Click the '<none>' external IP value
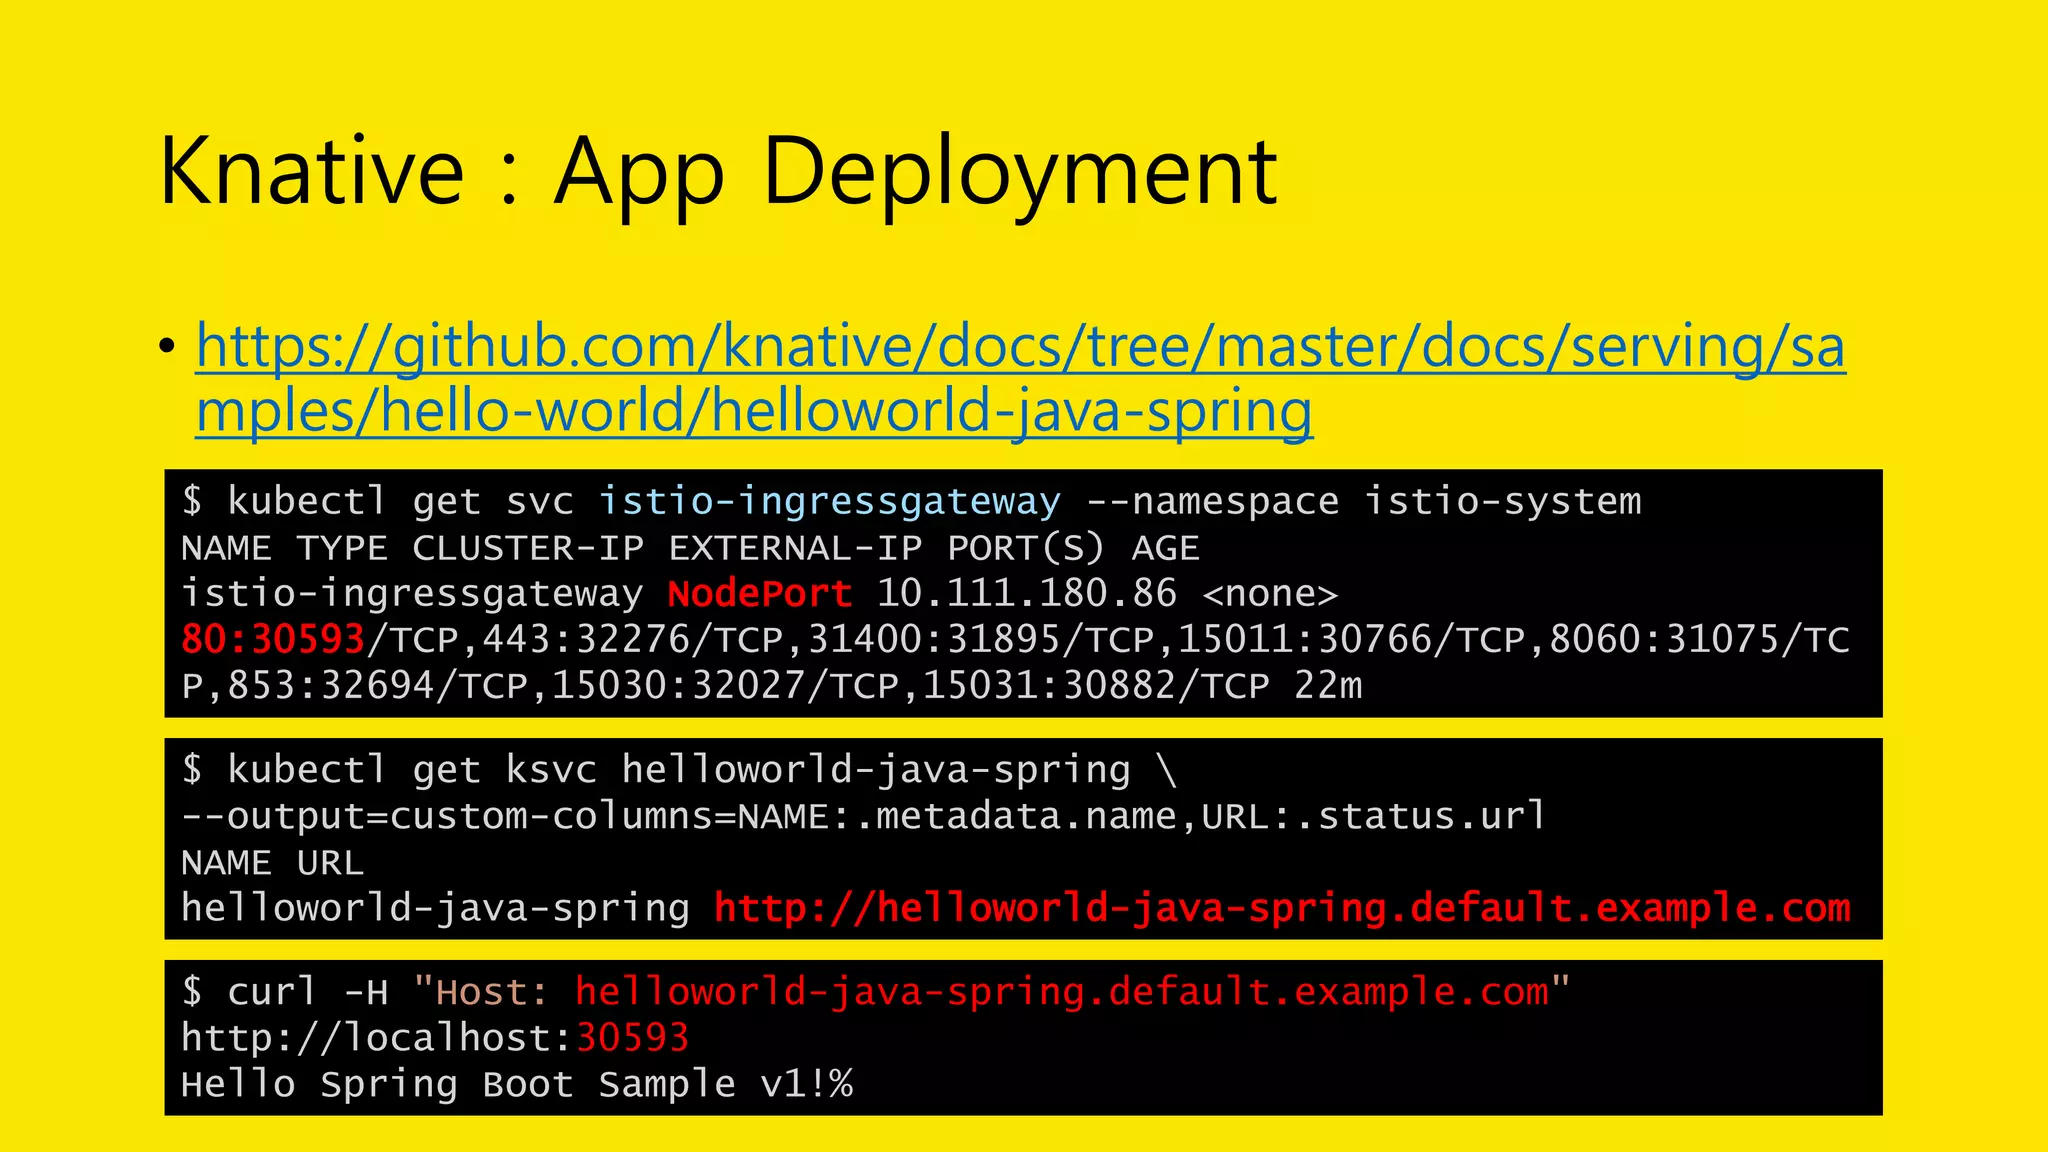Image resolution: width=2048 pixels, height=1152 pixels. (1269, 595)
